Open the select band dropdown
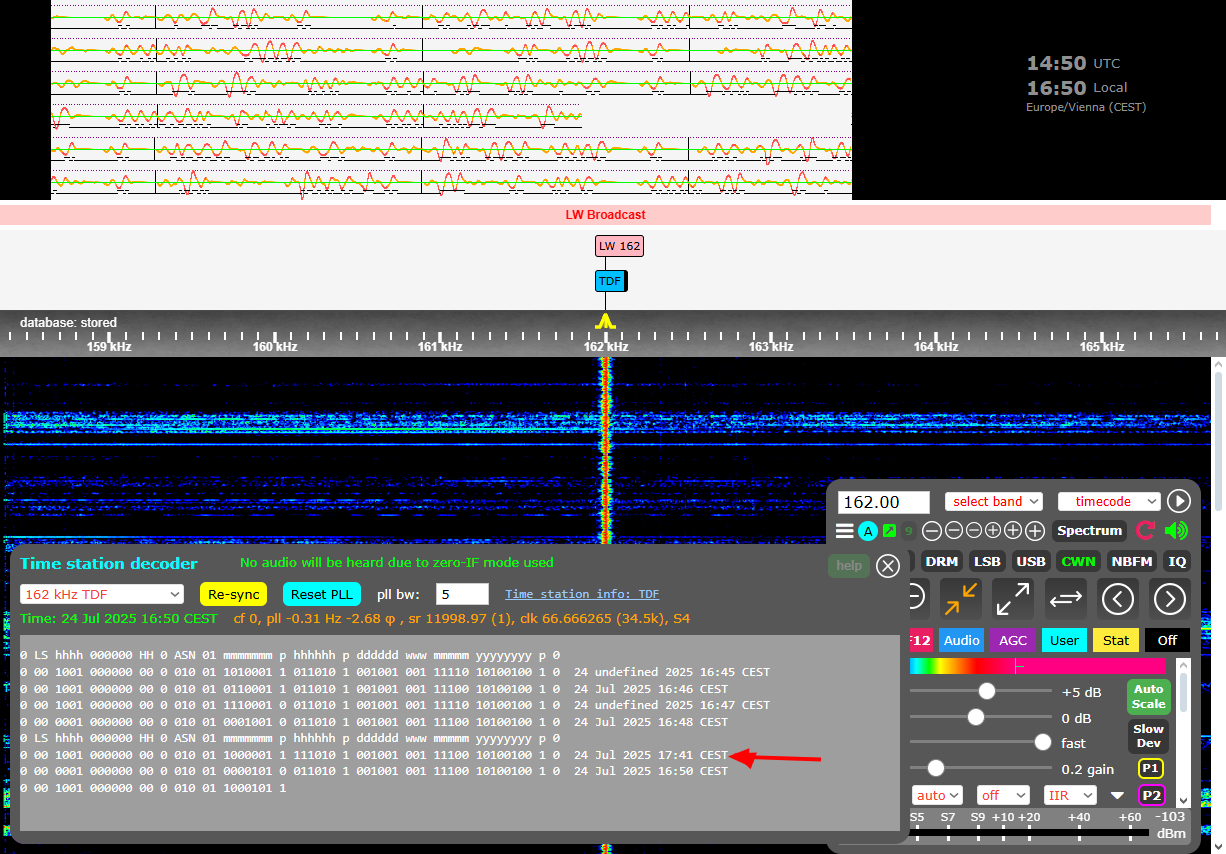 pyautogui.click(x=993, y=501)
